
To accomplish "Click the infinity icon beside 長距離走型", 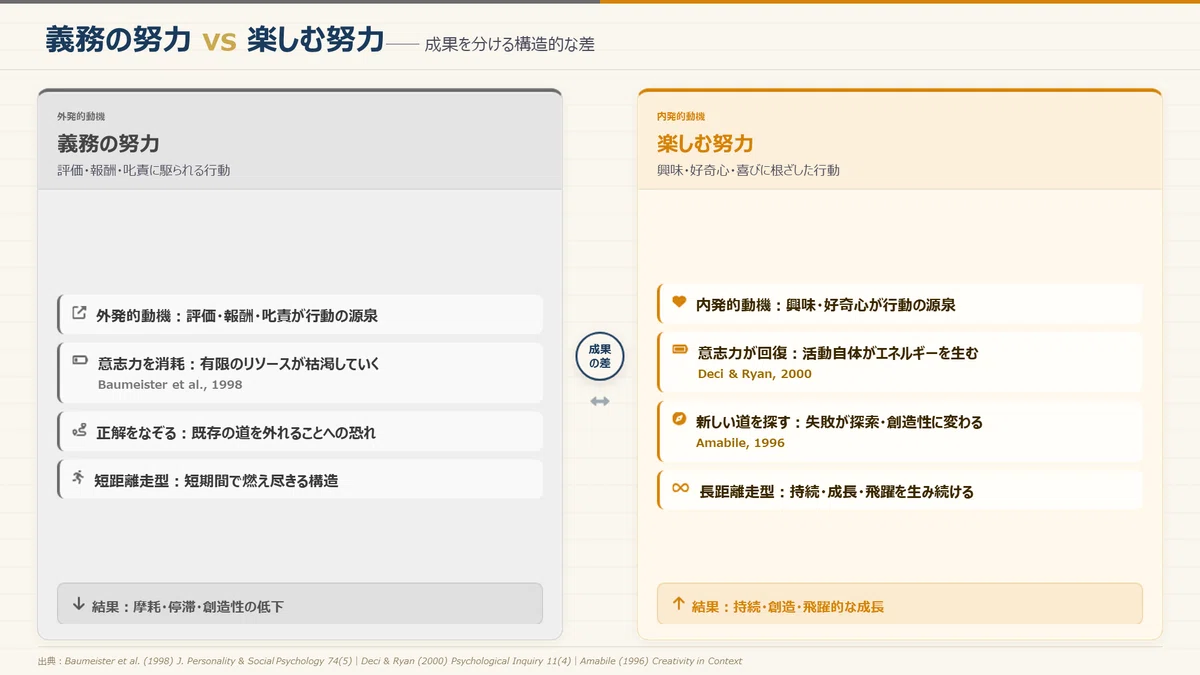I will tap(680, 488).
